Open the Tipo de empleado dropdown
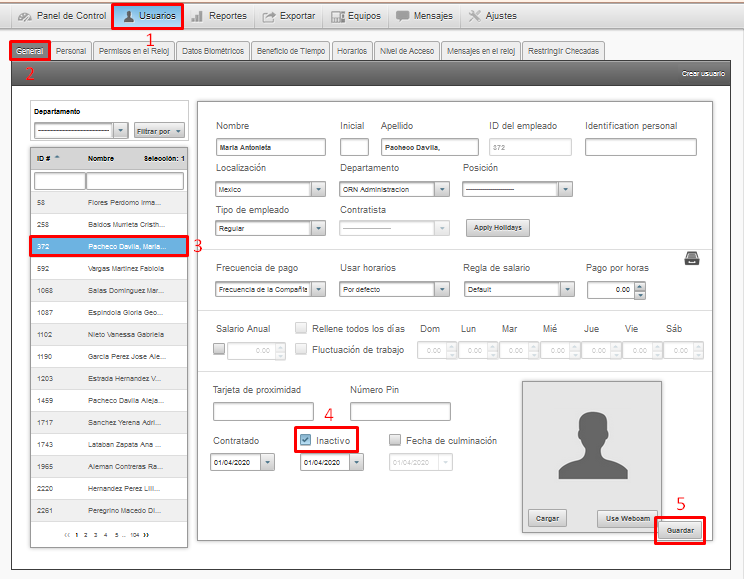Screen dimensions: 744x579 pos(318,228)
